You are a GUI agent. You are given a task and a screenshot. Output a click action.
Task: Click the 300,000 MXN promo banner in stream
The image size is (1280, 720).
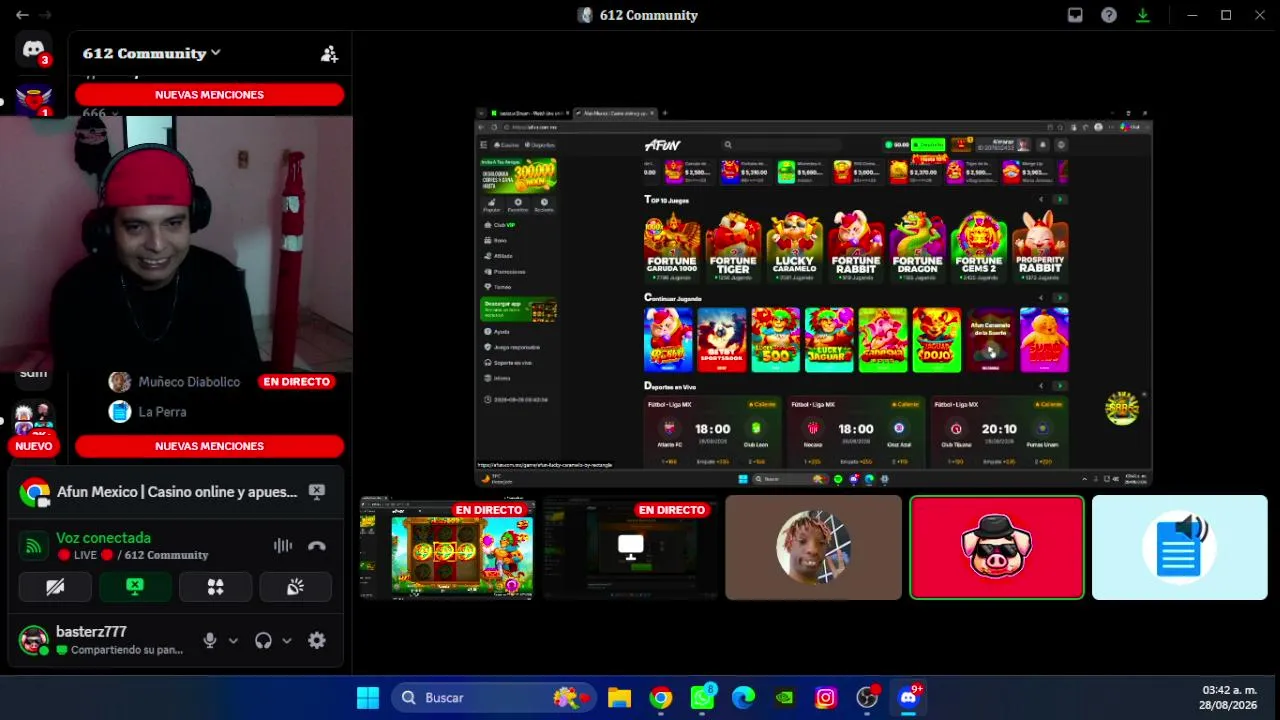click(518, 175)
